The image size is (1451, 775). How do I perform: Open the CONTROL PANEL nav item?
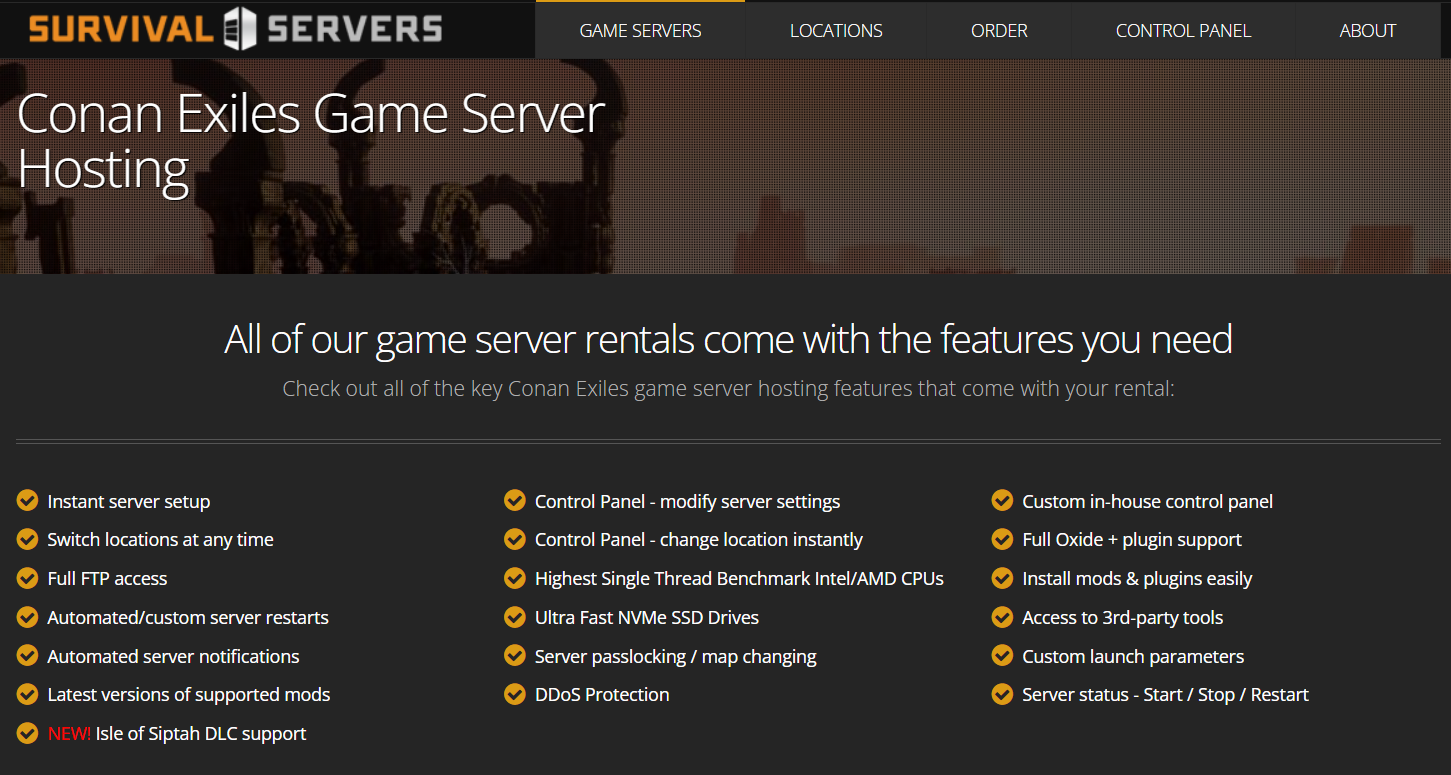1183,31
